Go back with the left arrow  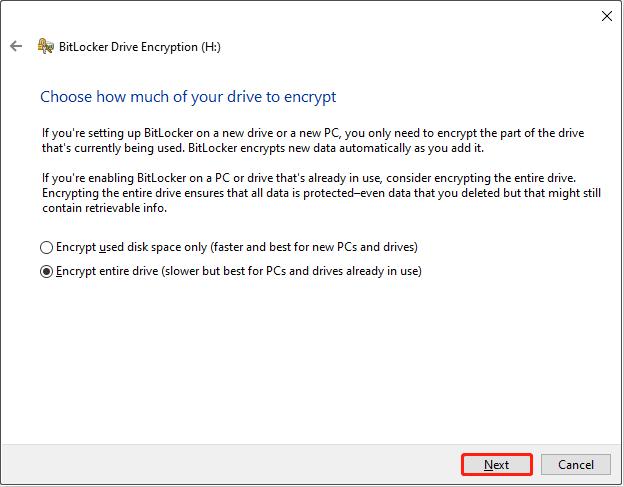coord(16,46)
